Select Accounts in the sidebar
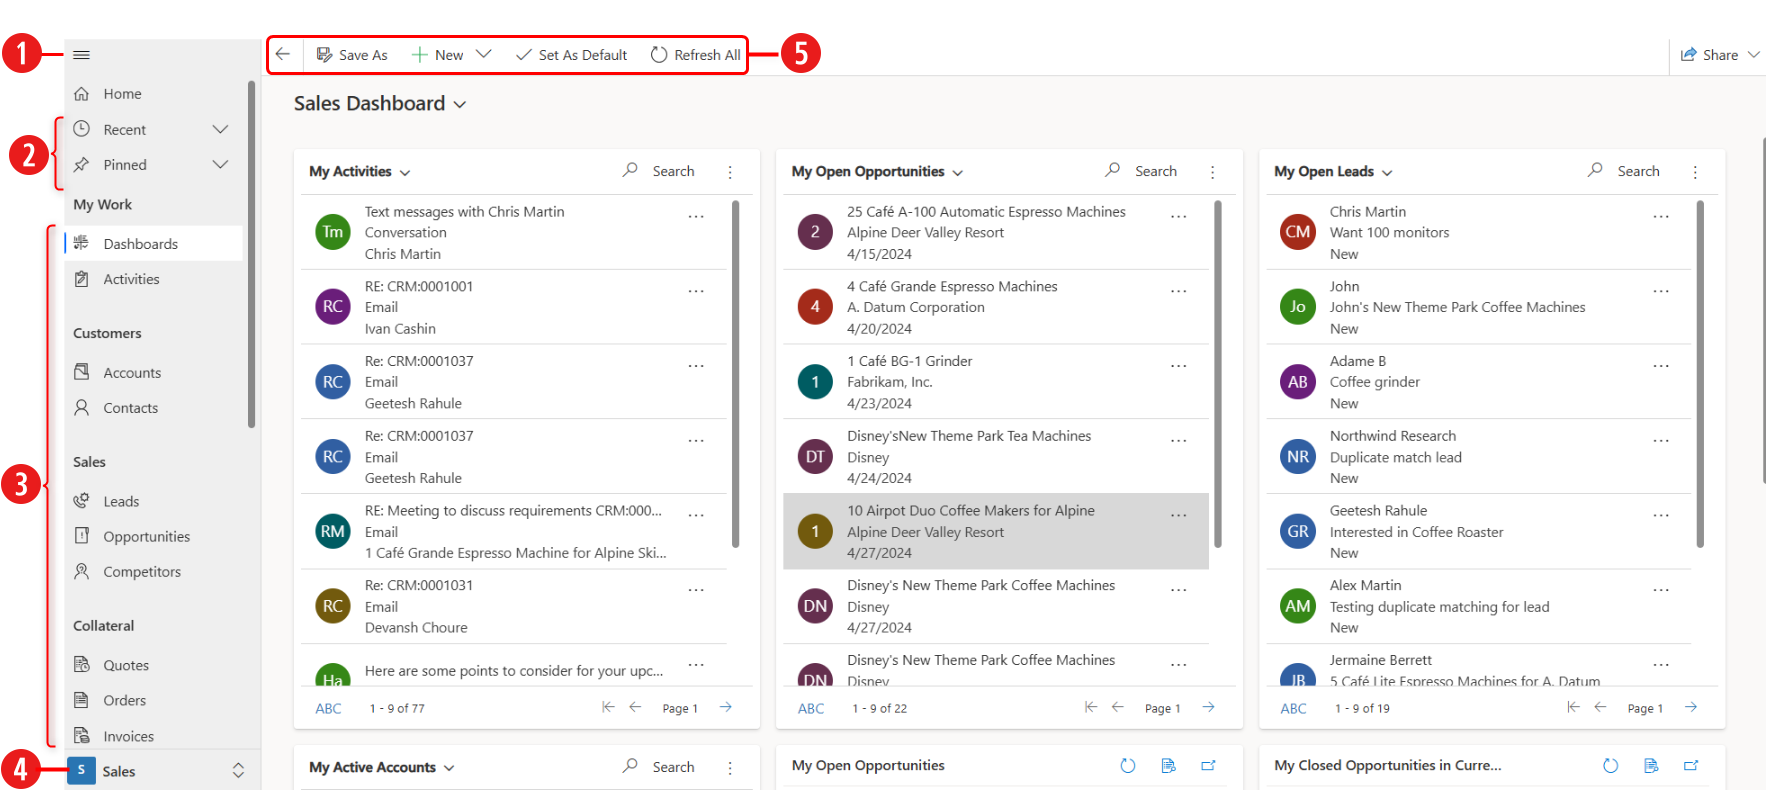 point(132,372)
